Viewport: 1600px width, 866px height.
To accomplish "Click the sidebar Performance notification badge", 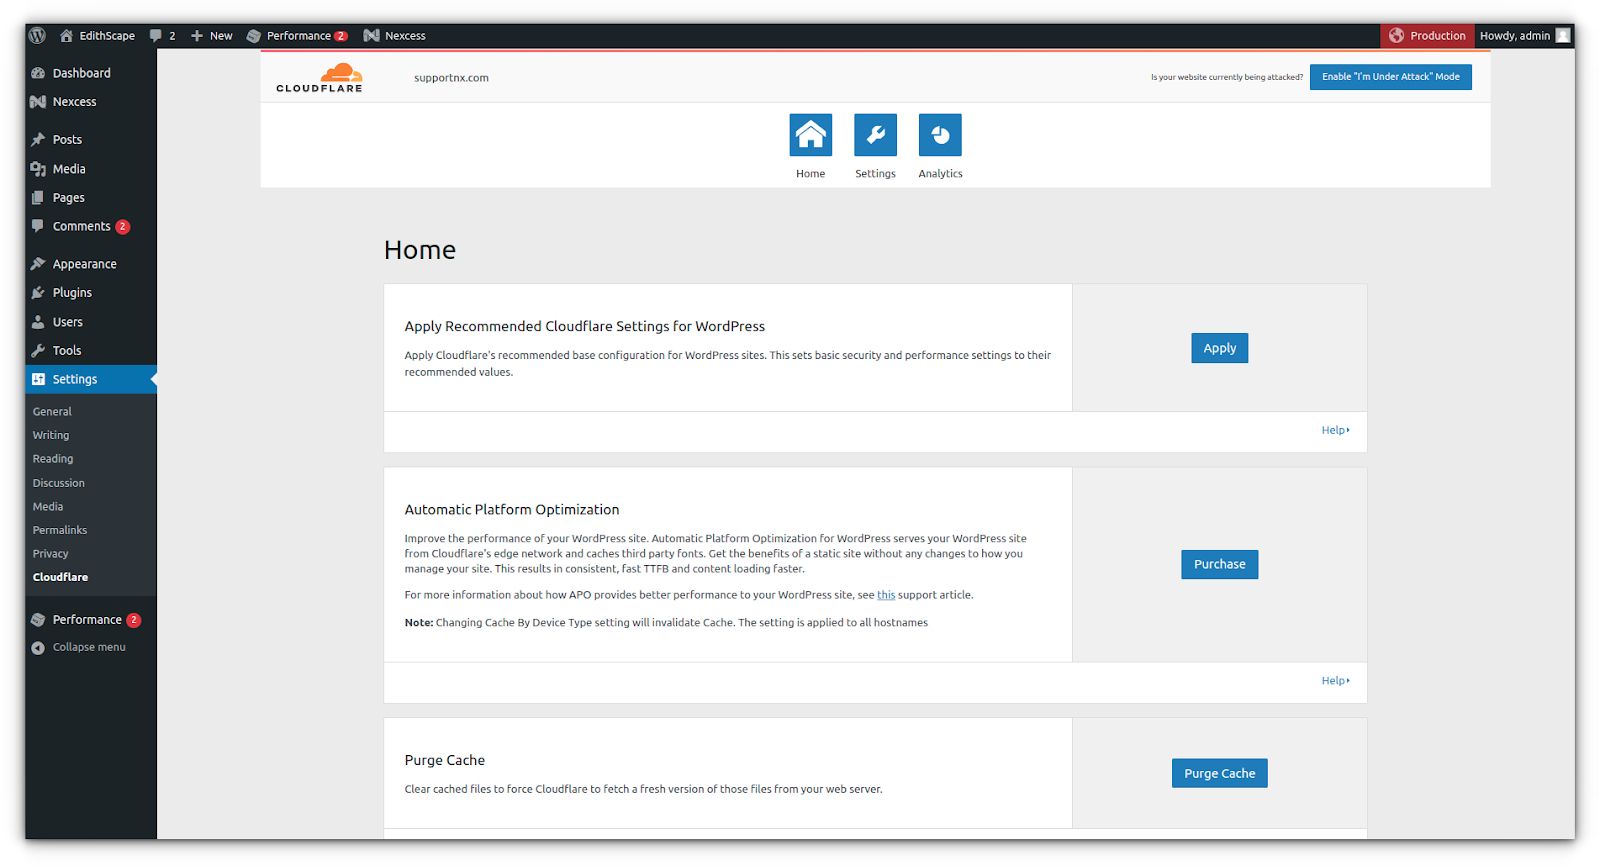I will click(134, 620).
